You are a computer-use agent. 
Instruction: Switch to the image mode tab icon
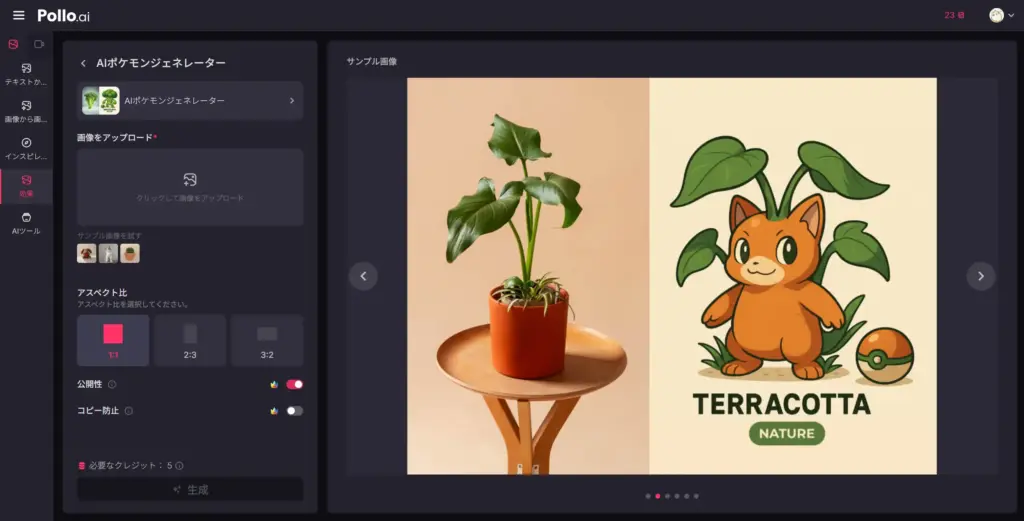coord(13,44)
